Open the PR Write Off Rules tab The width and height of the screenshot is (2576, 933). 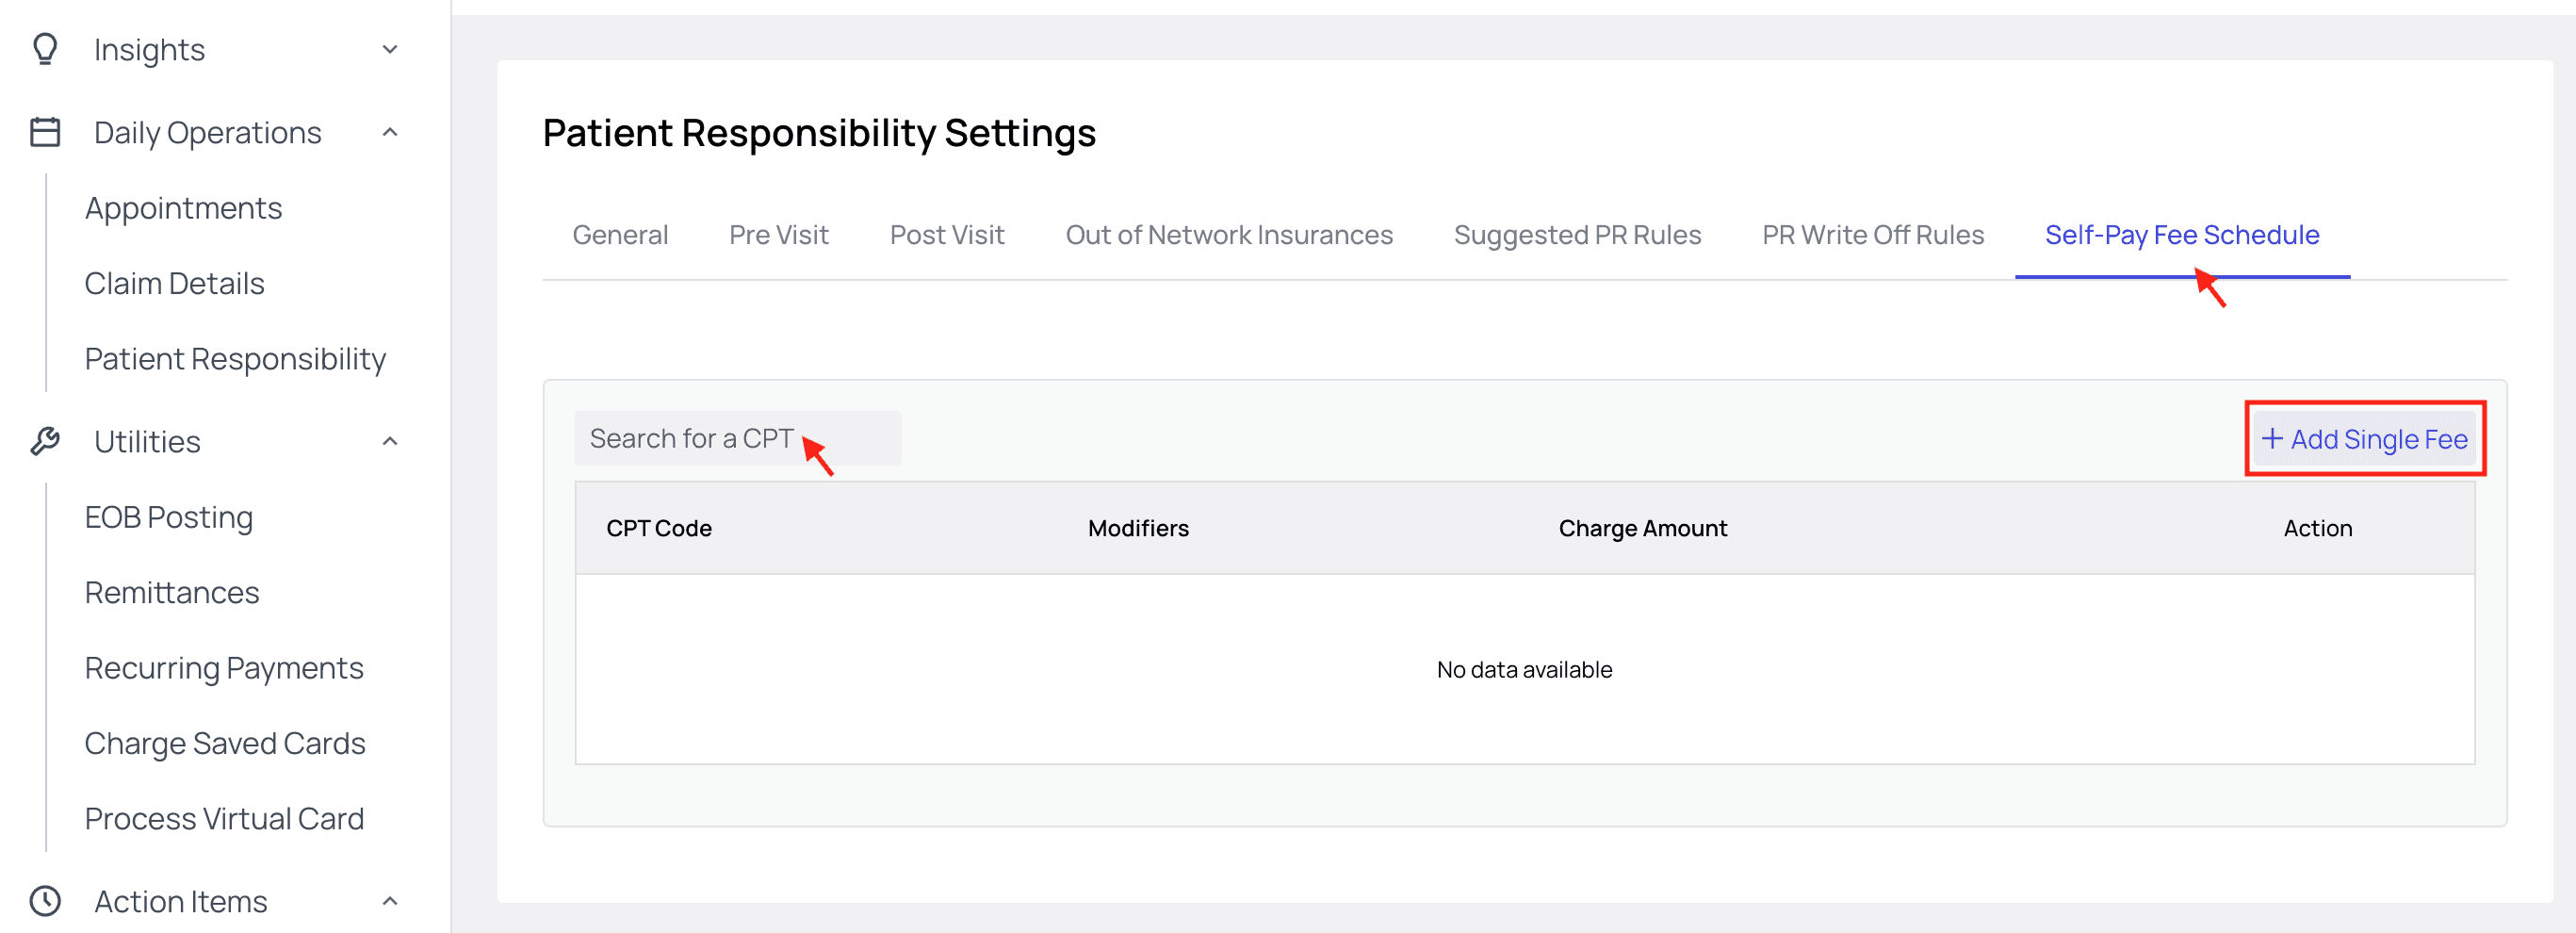[x=1873, y=235]
